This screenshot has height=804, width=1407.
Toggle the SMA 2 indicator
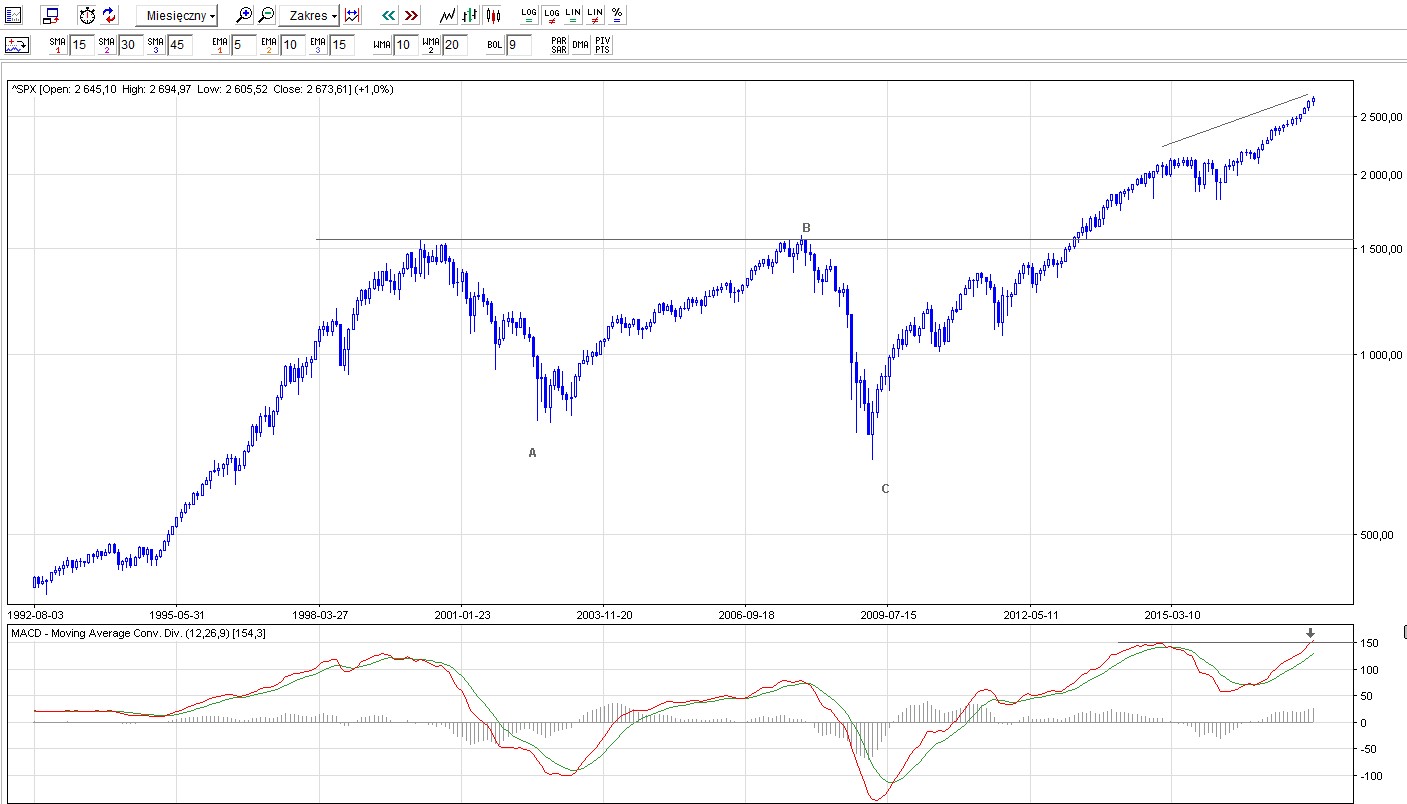107,45
